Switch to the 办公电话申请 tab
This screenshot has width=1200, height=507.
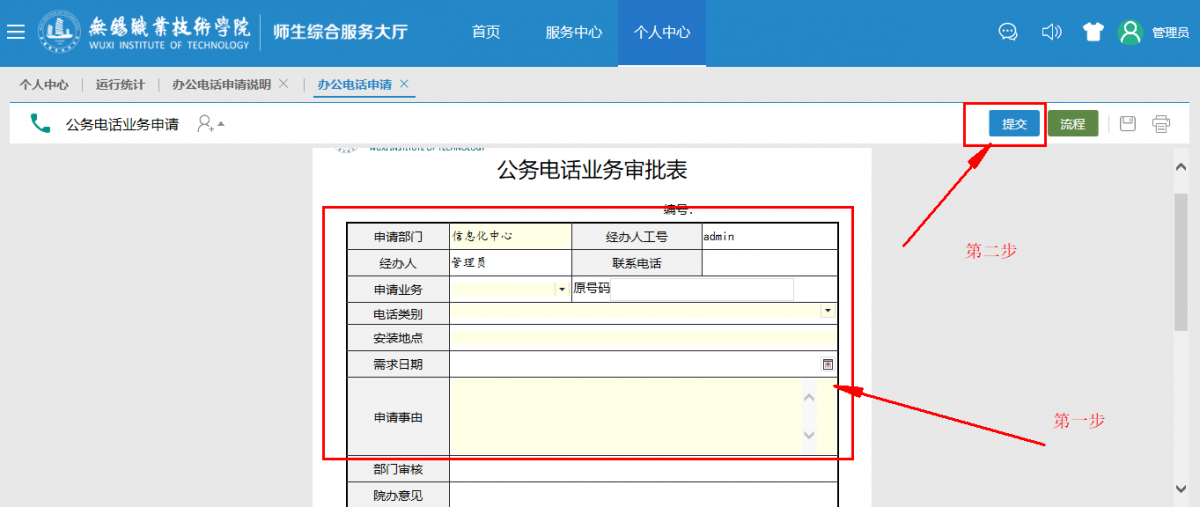point(354,85)
